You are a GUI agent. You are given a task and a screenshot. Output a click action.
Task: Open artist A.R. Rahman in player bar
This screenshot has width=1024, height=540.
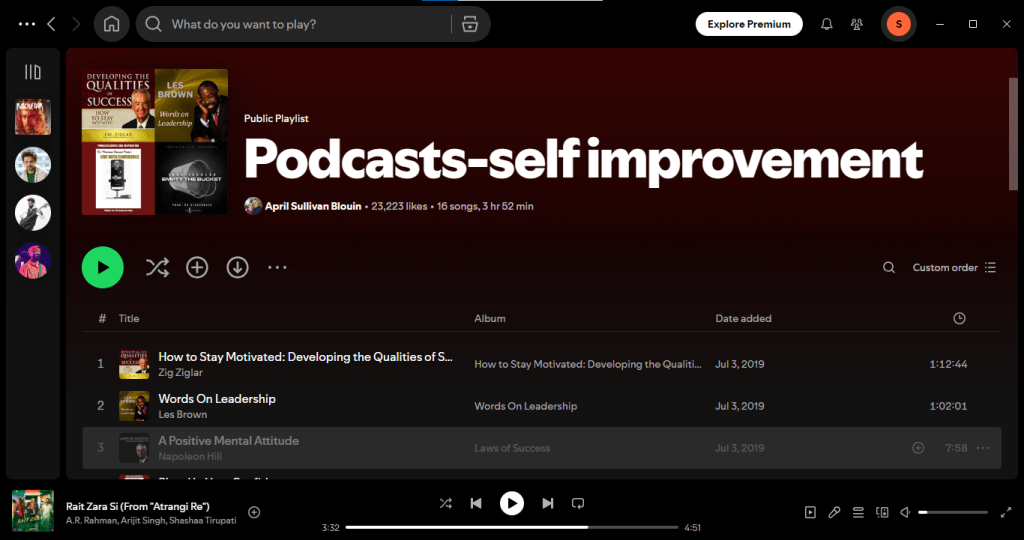tap(91, 521)
